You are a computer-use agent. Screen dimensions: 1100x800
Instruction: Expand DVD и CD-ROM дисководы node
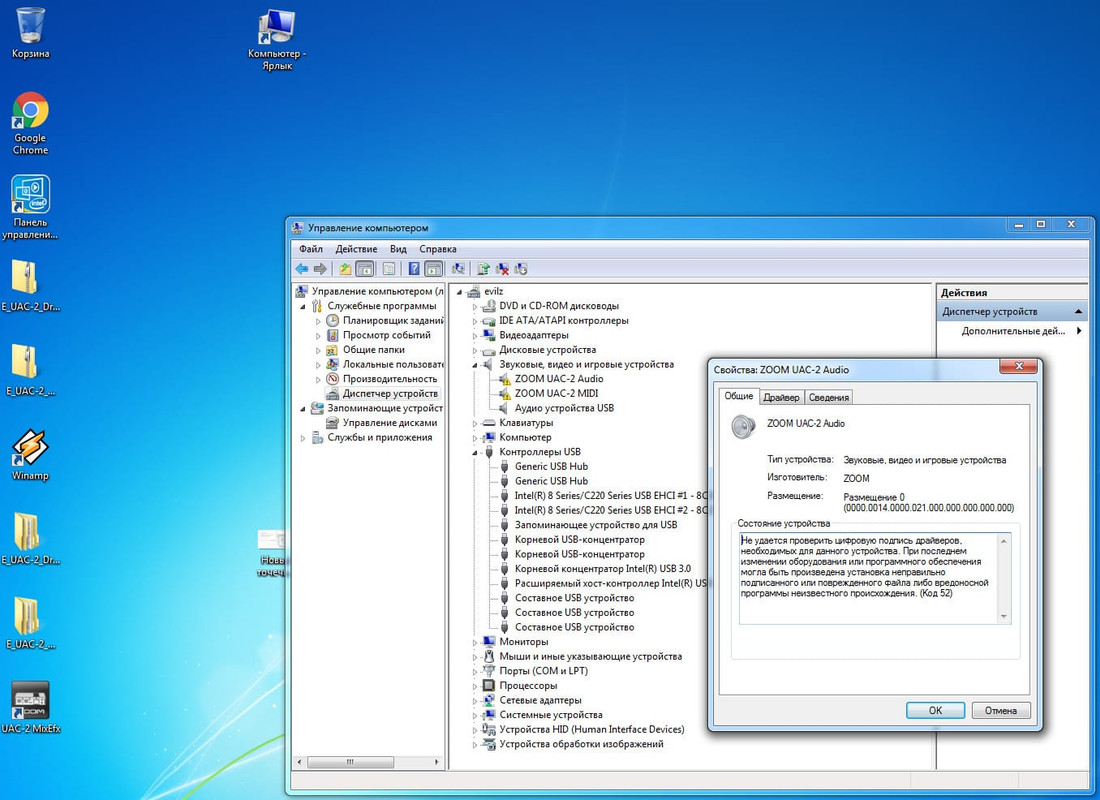(x=475, y=307)
